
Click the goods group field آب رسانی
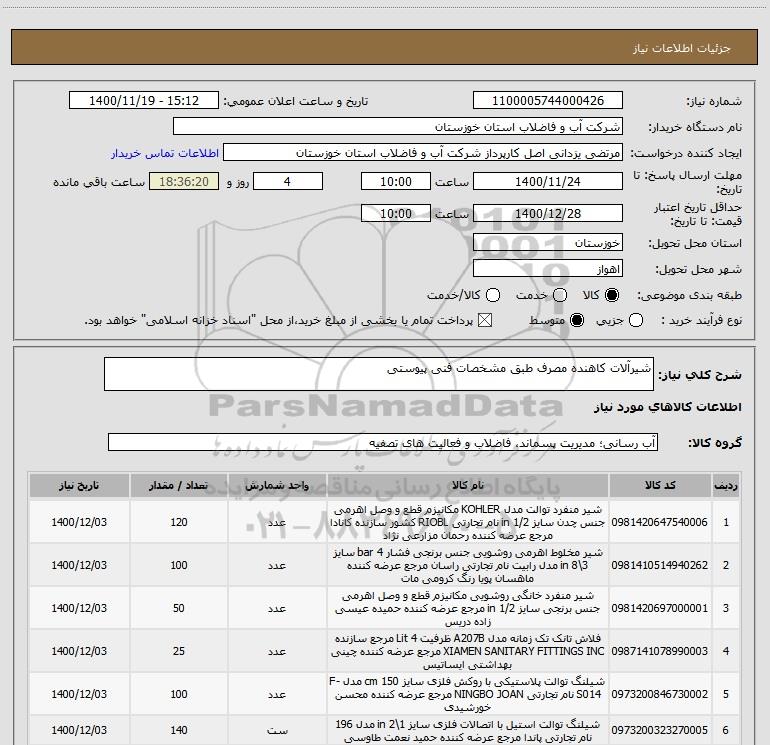tap(383, 442)
